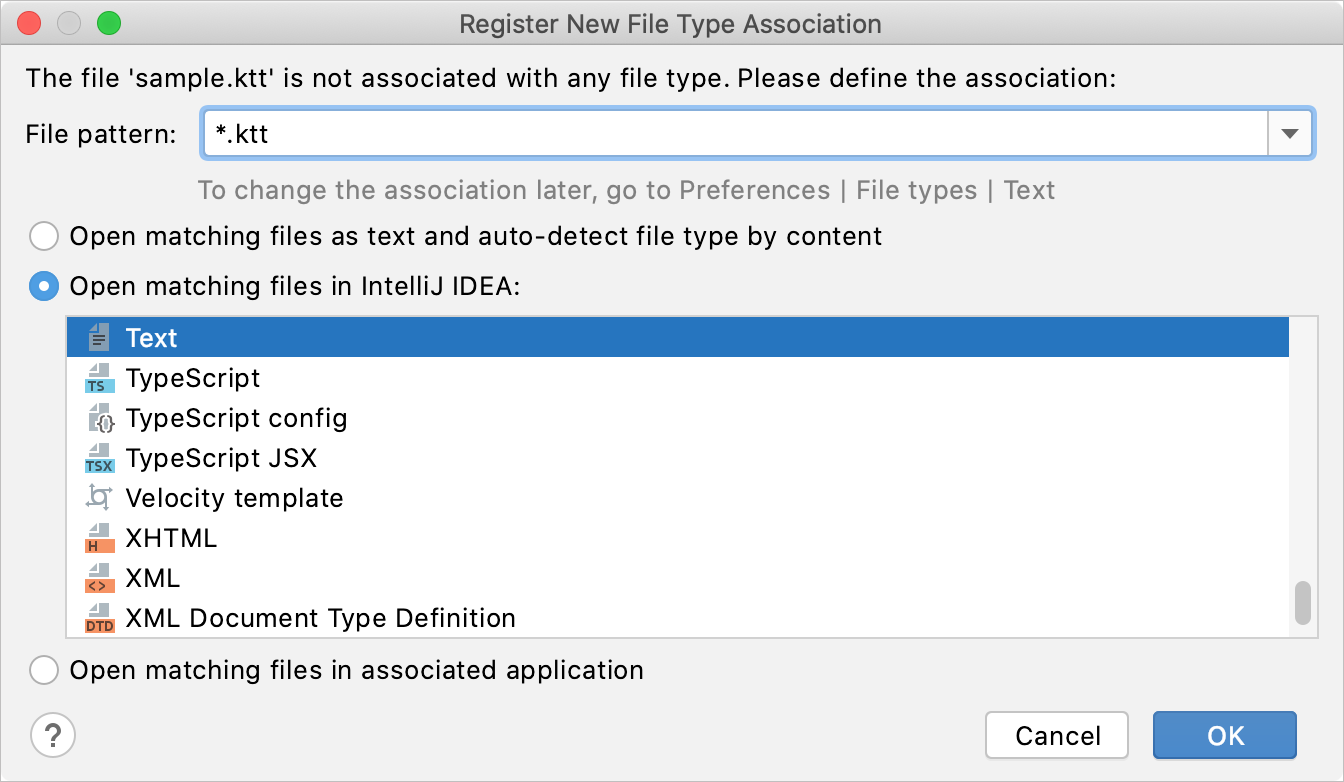
Task: Click the TypeScript file icon
Action: [x=99, y=379]
